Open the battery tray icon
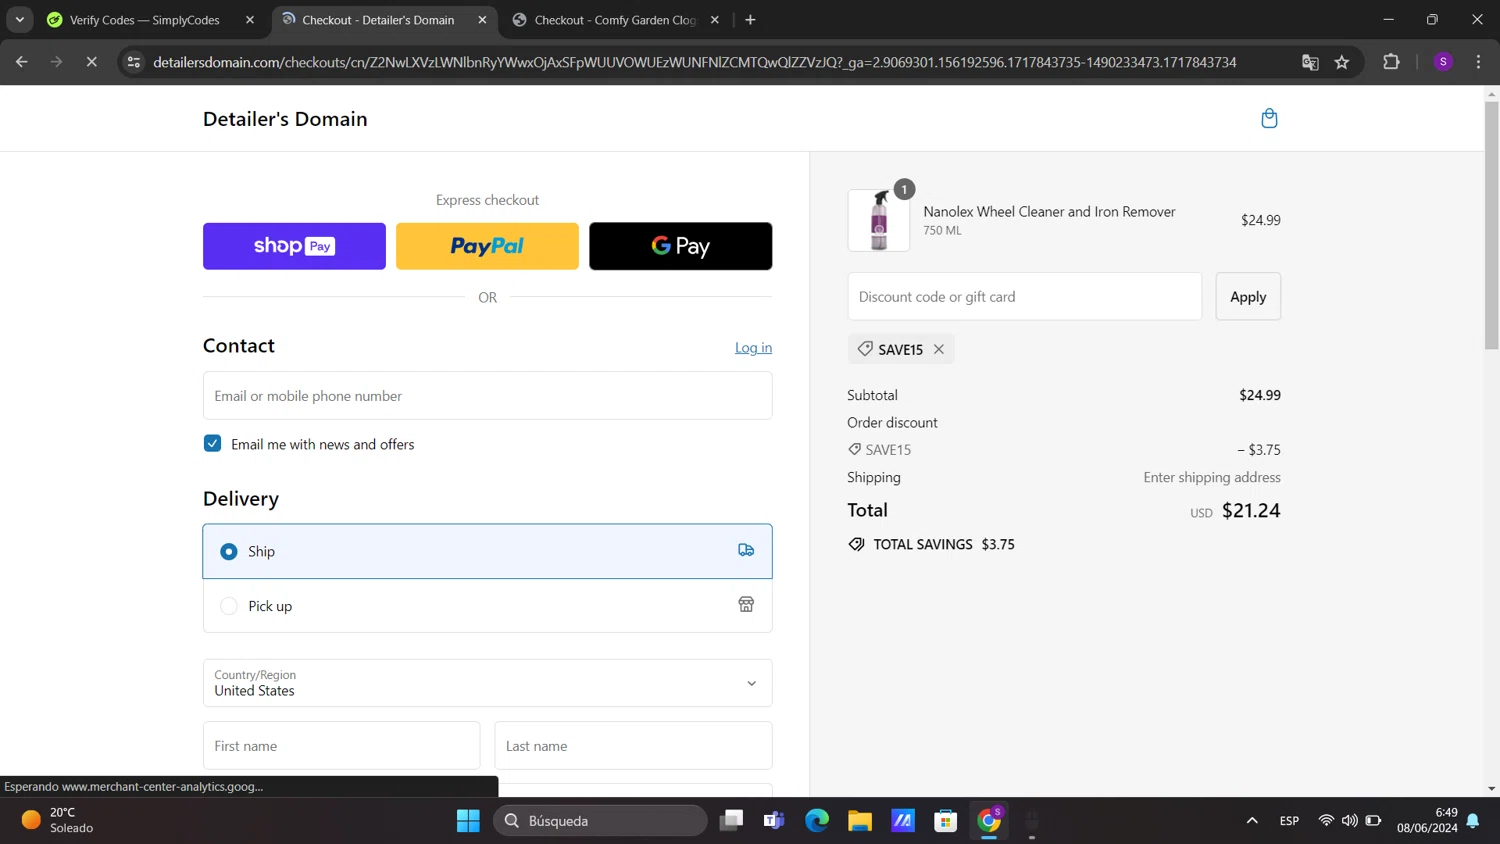1500x844 pixels. coord(1374,821)
